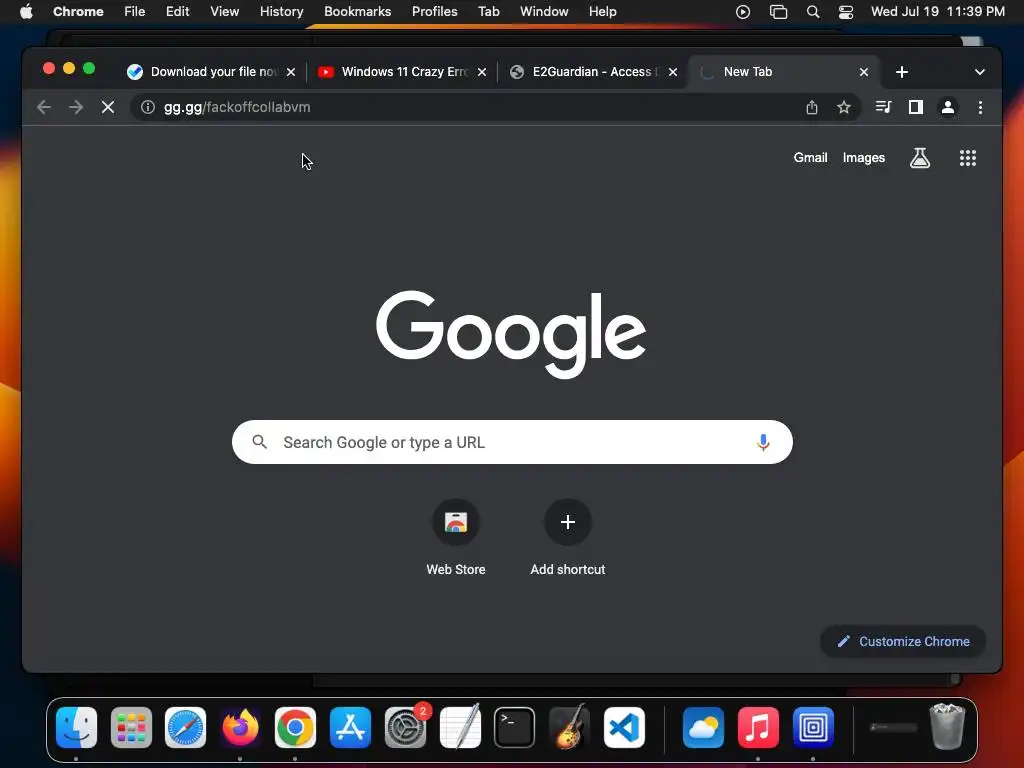Open Visual Studio Code in Dock
1024x768 pixels.
[x=624, y=728]
